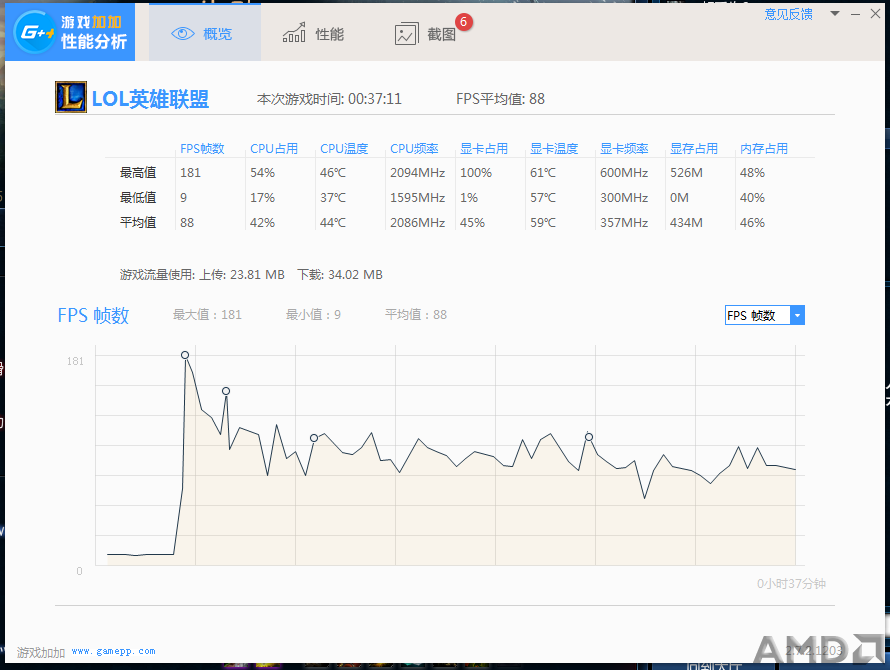890x670 pixels.
Task: Click the 最大值：181 chart label
Action: (207, 315)
